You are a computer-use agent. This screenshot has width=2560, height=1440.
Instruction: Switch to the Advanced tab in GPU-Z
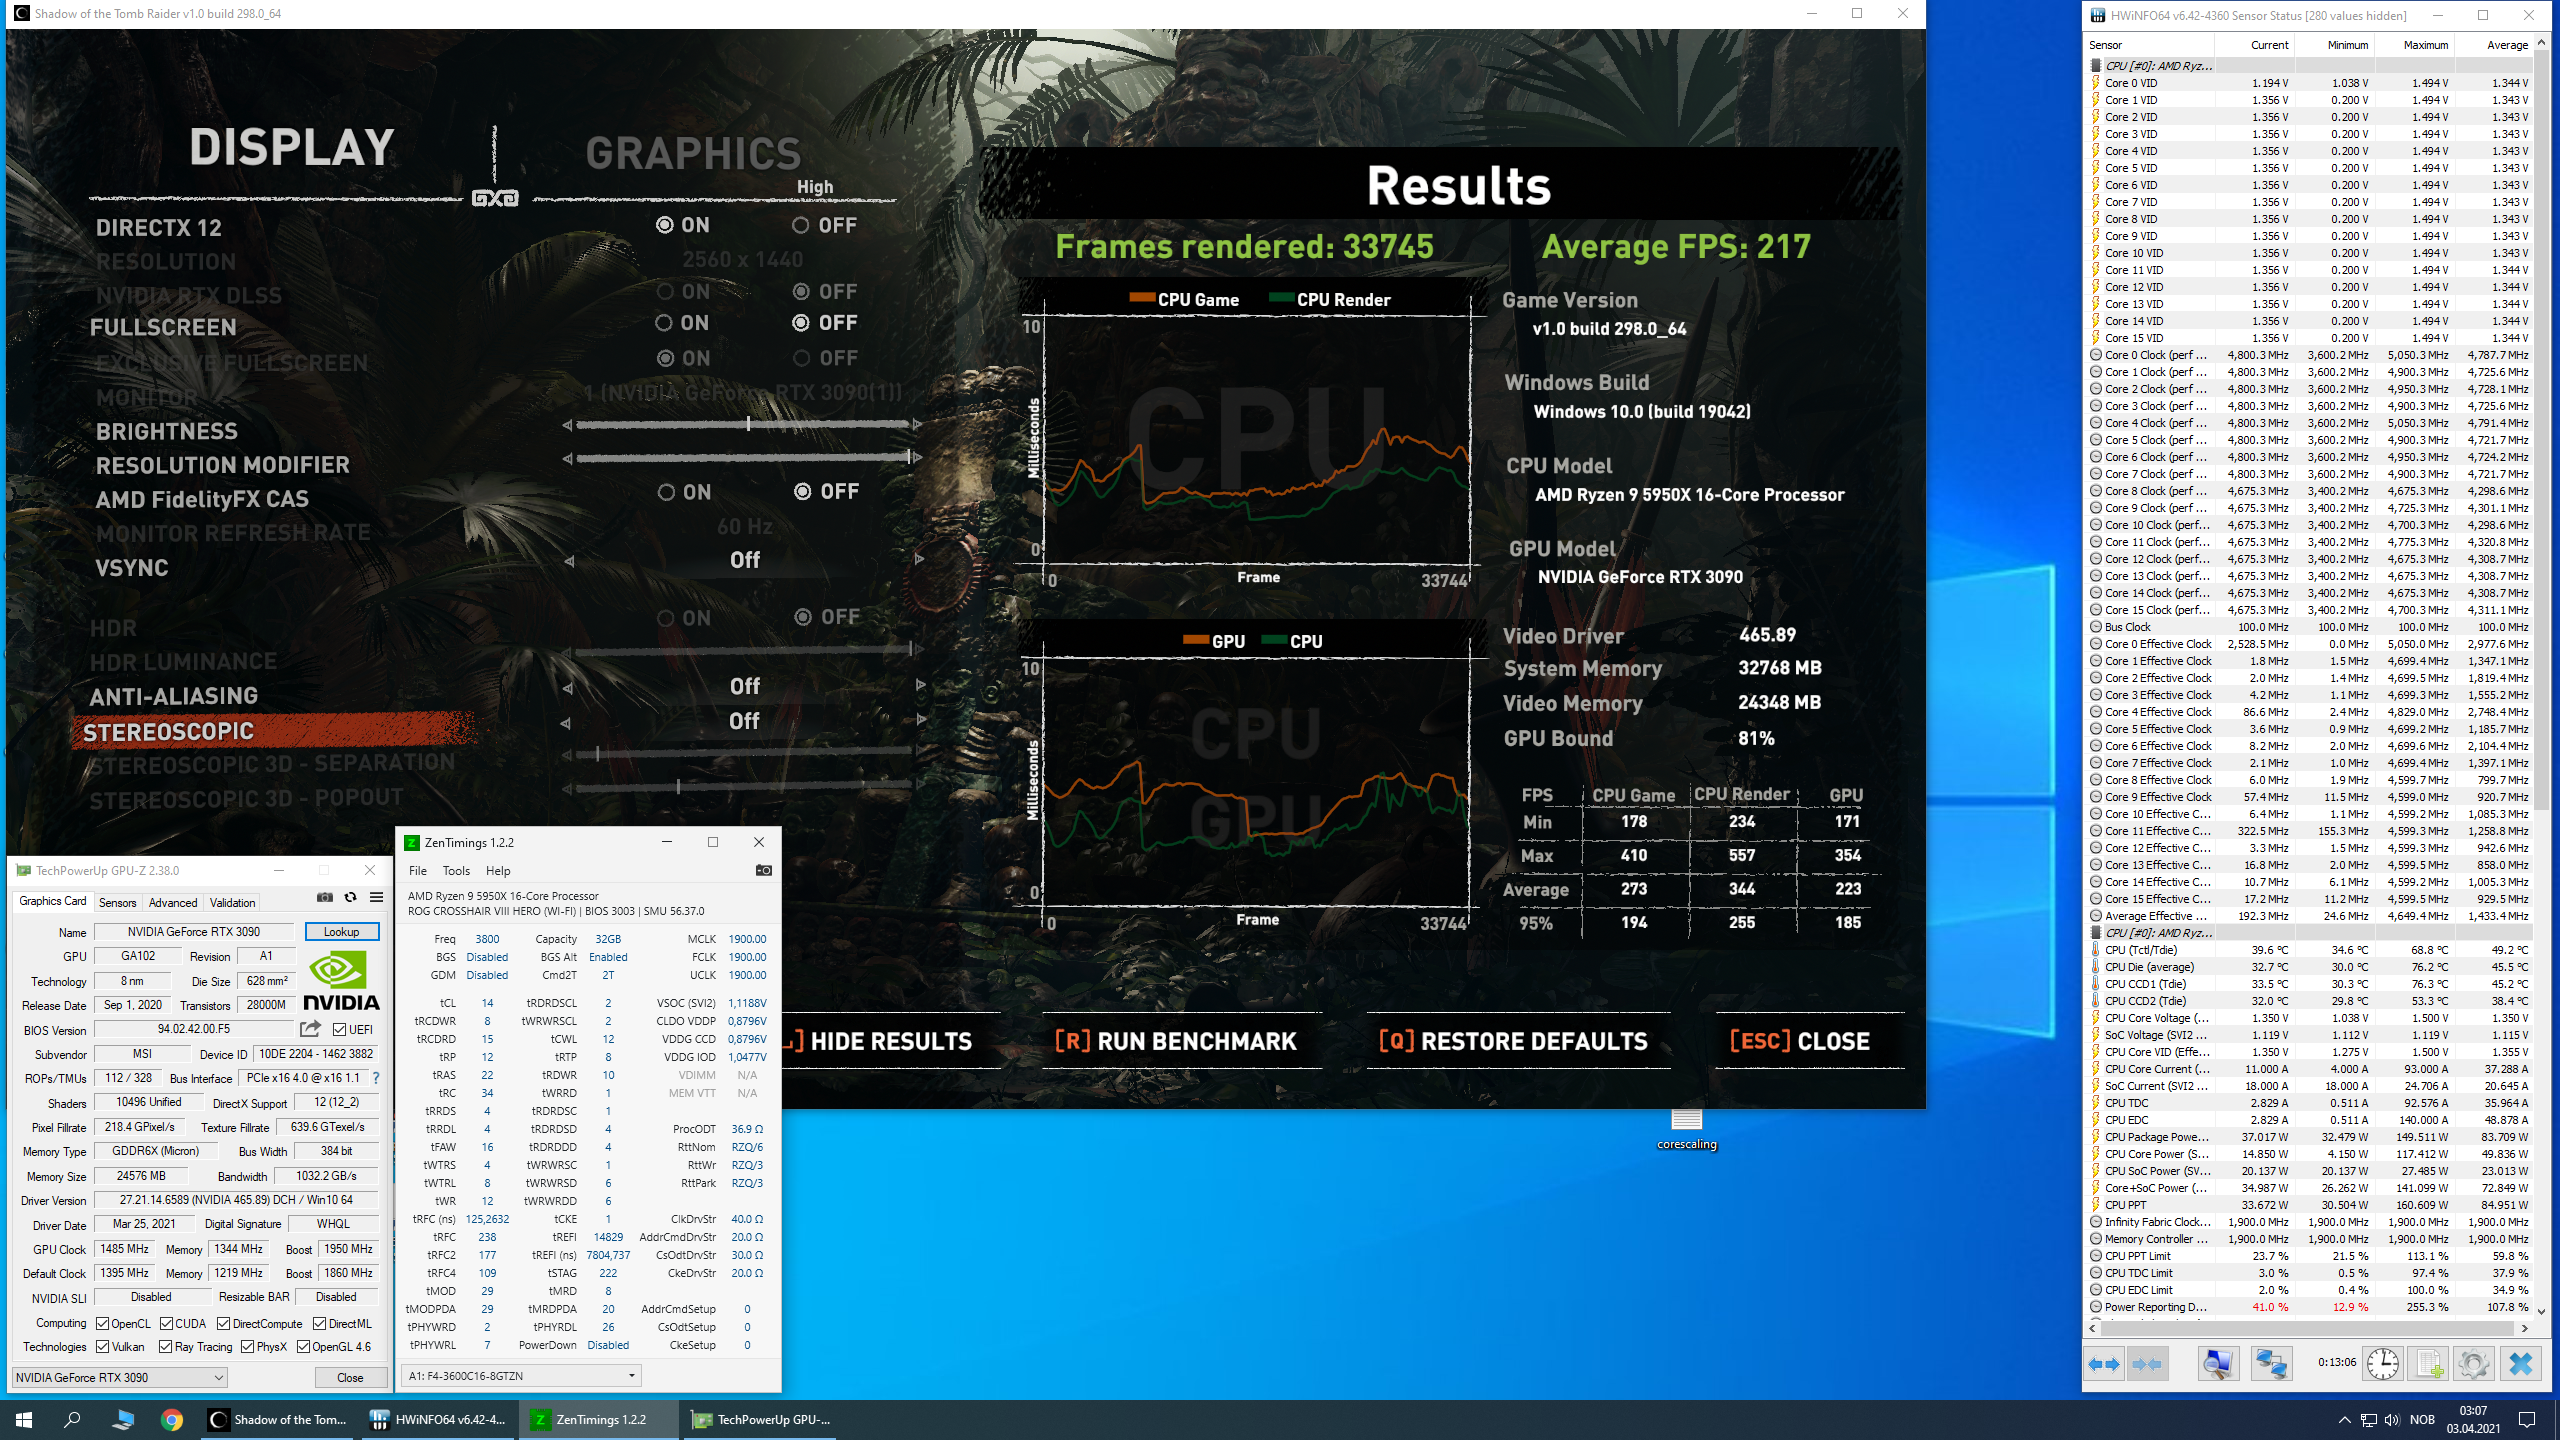click(173, 902)
